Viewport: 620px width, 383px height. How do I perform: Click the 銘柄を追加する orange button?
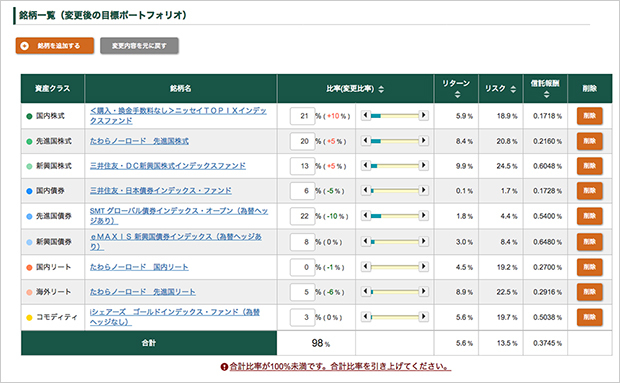tap(55, 45)
